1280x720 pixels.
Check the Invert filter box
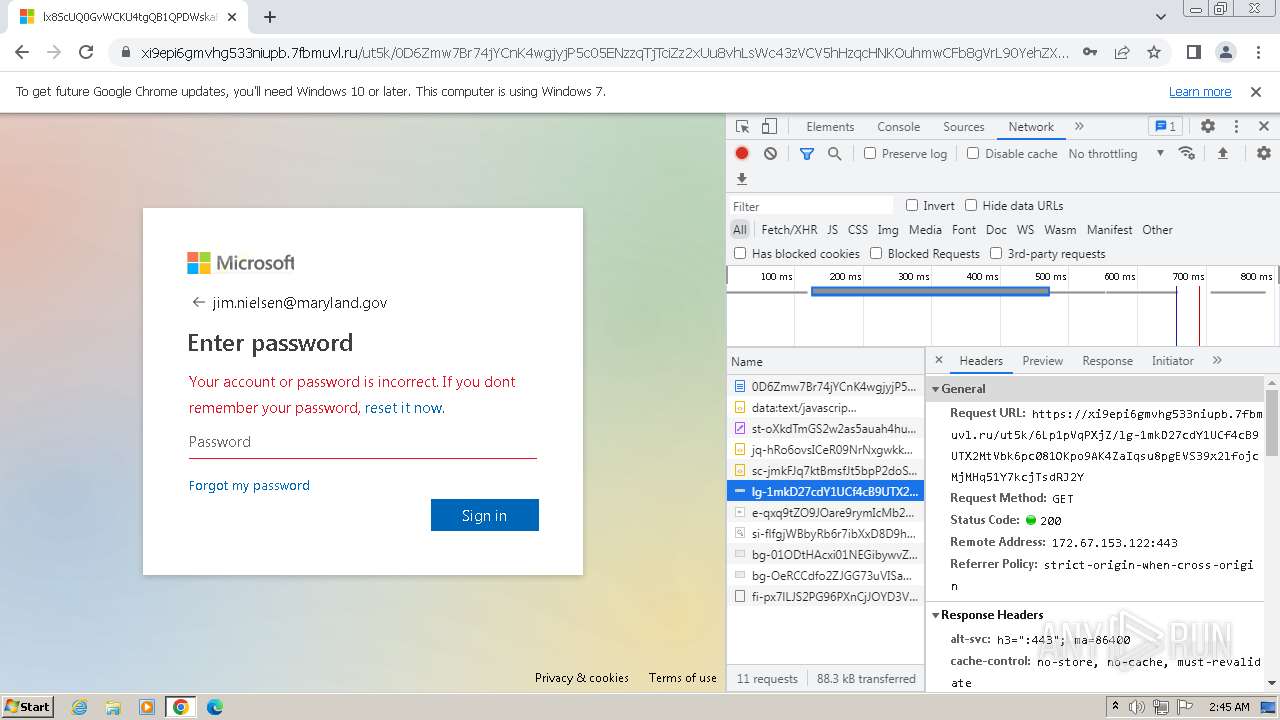coord(912,205)
